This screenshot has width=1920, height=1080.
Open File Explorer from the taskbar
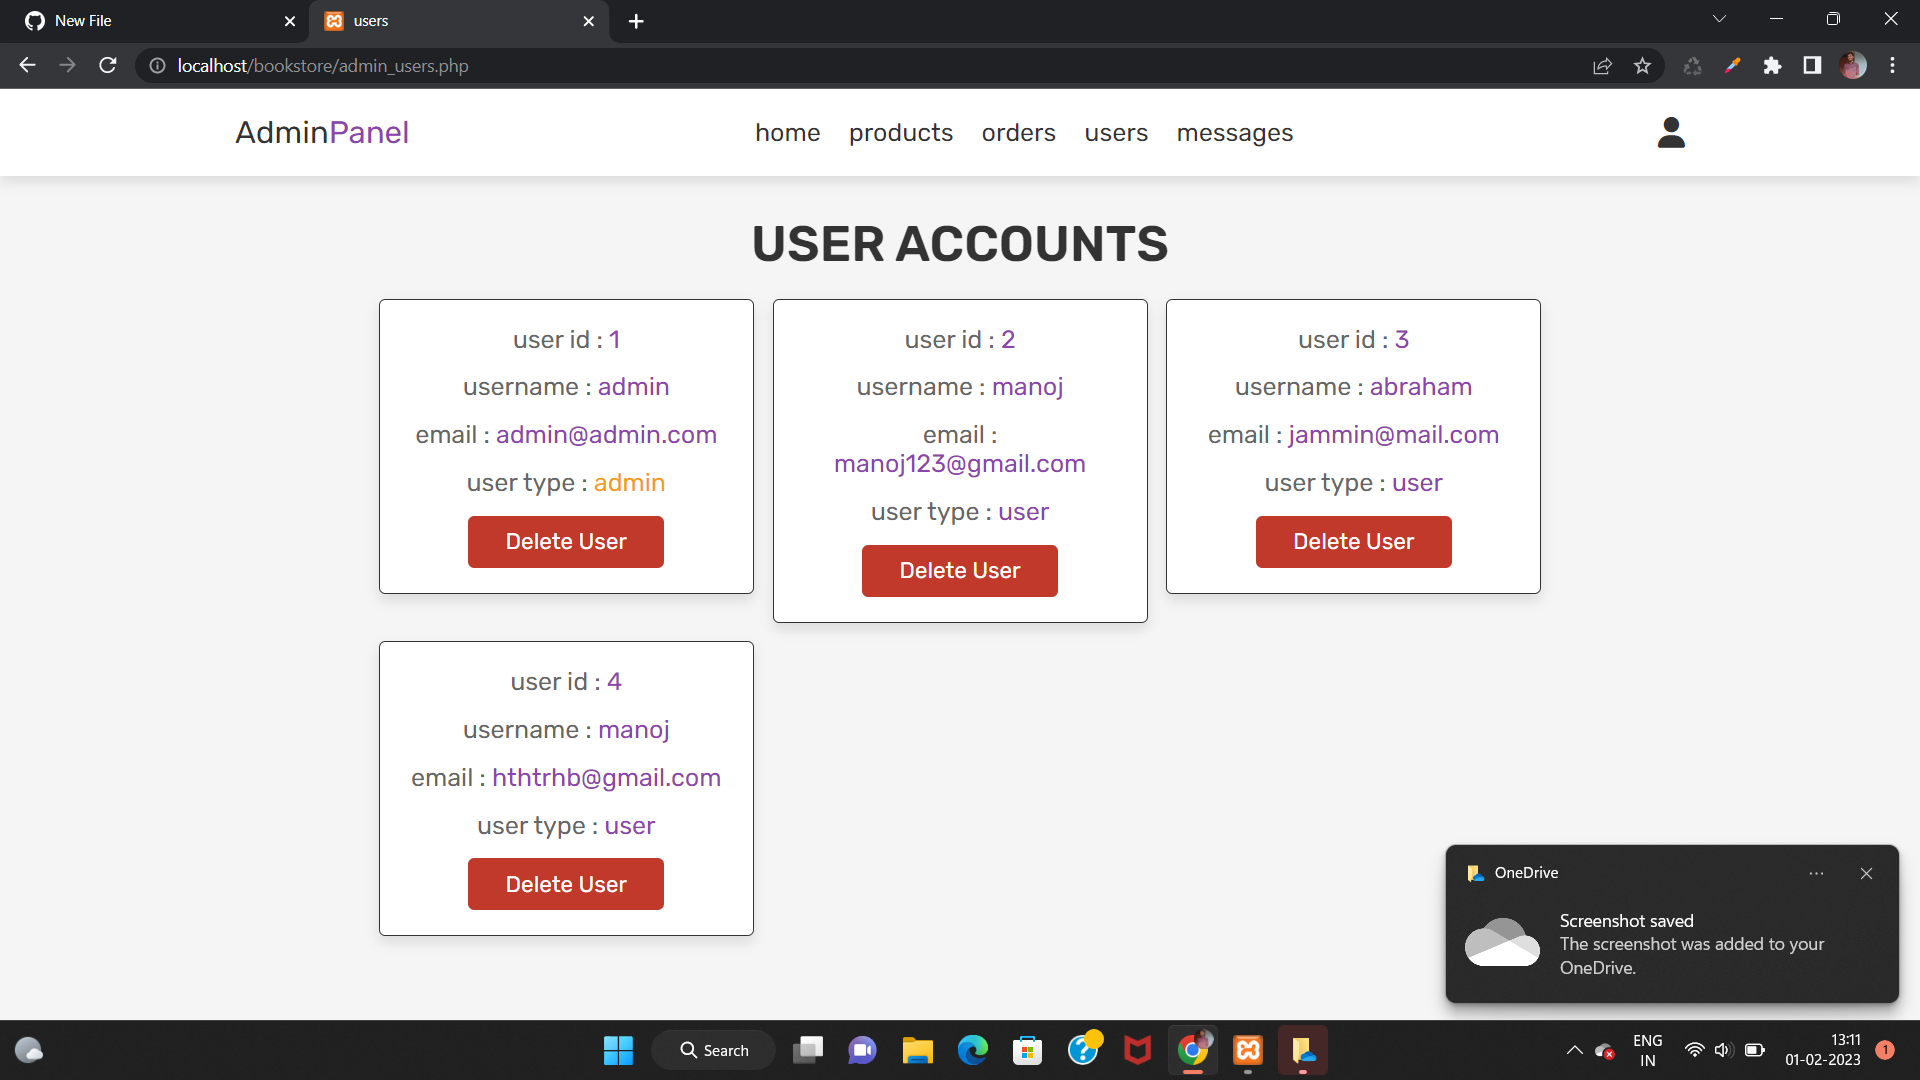(x=917, y=1050)
